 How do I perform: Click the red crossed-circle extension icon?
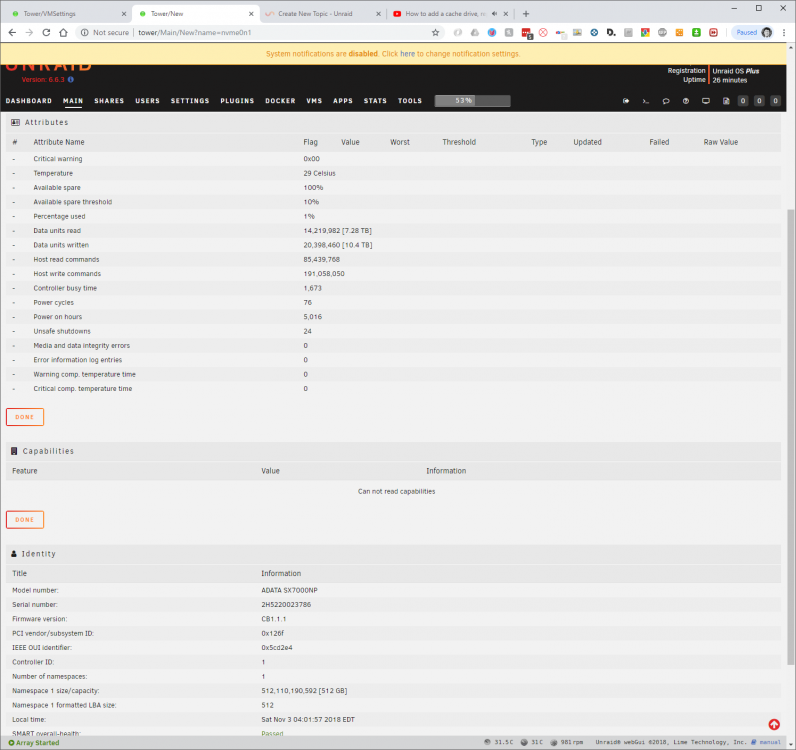pyautogui.click(x=543, y=32)
